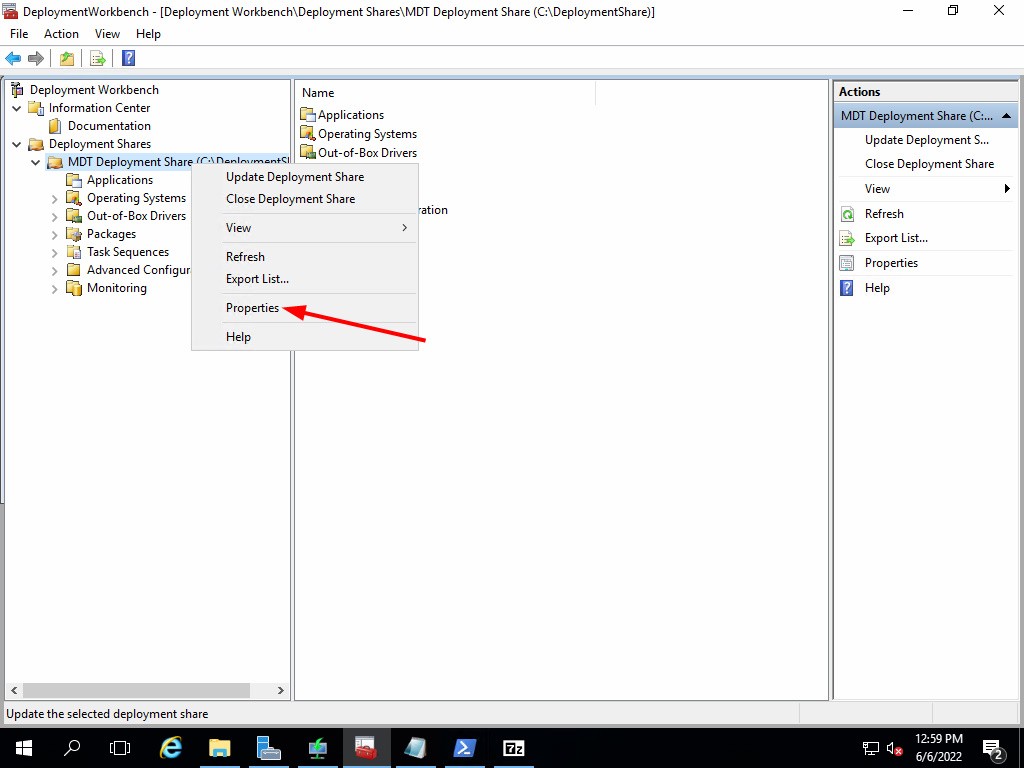Click Export List... in the Actions pane

click(896, 238)
